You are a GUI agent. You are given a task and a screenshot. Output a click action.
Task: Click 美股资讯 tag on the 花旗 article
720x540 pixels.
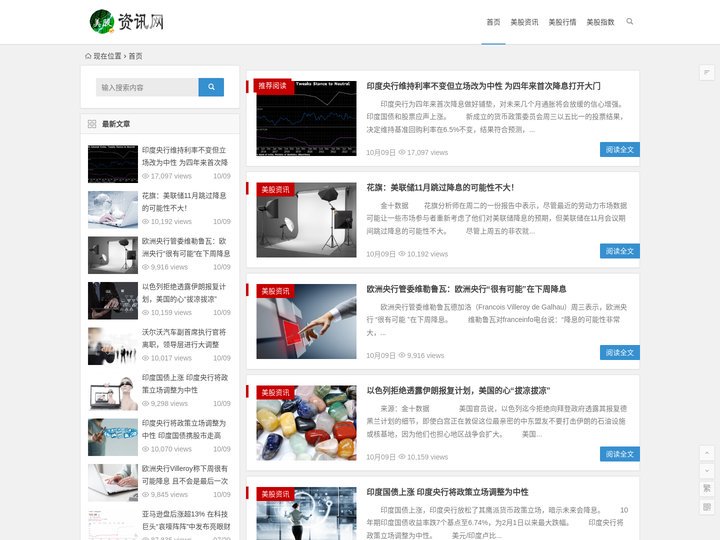(x=275, y=189)
